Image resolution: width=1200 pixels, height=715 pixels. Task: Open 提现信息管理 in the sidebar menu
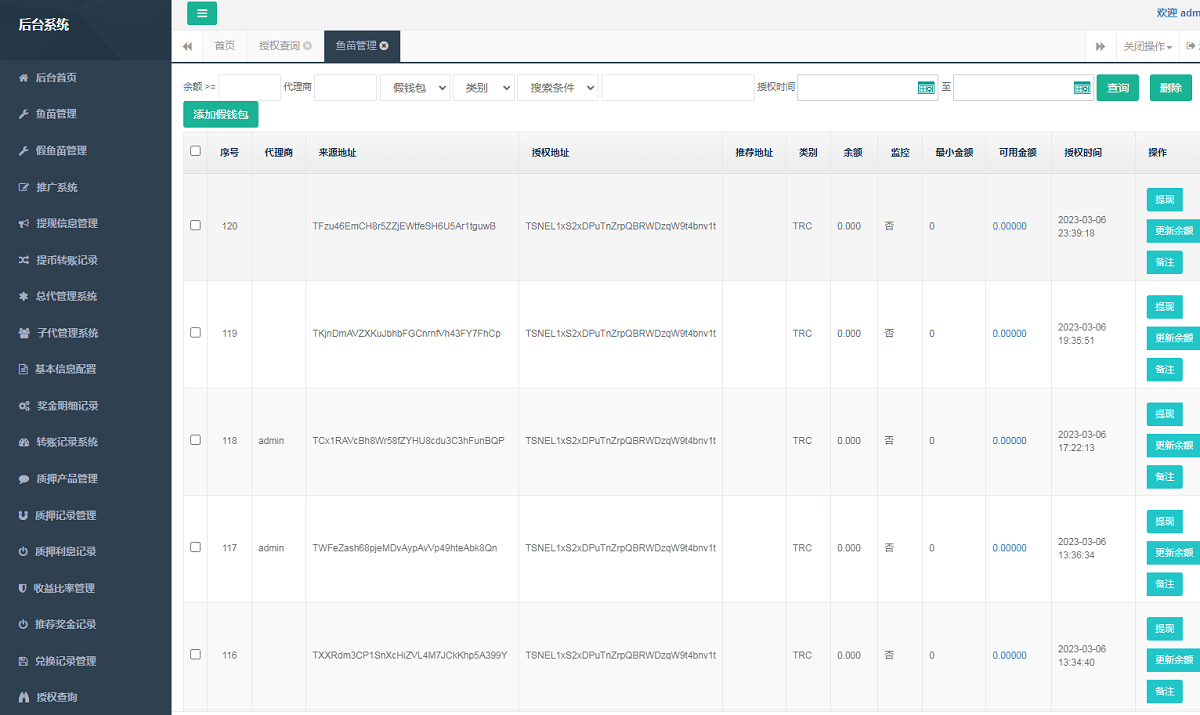coord(66,223)
